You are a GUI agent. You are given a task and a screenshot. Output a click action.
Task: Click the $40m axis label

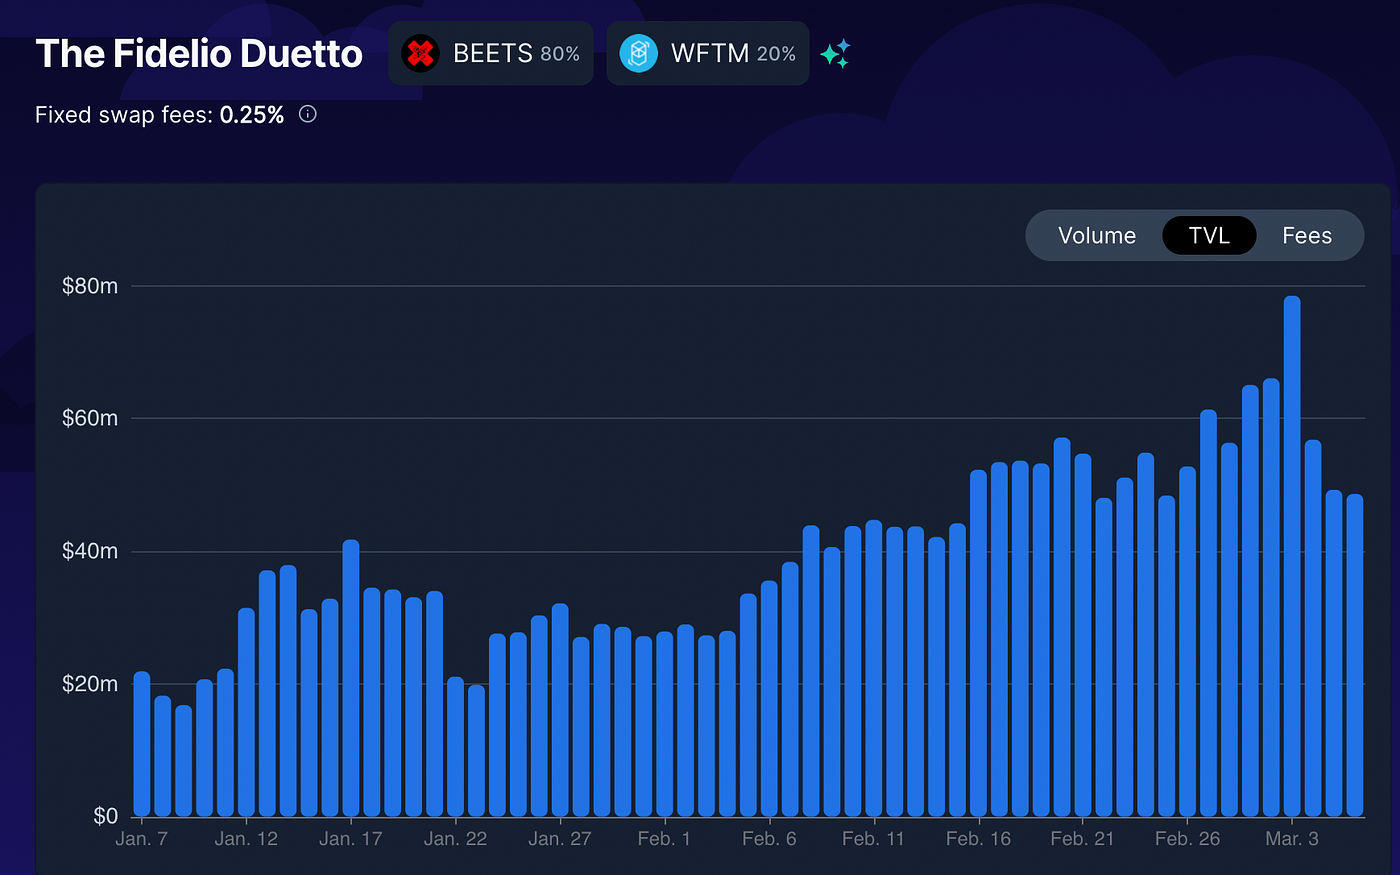[90, 551]
